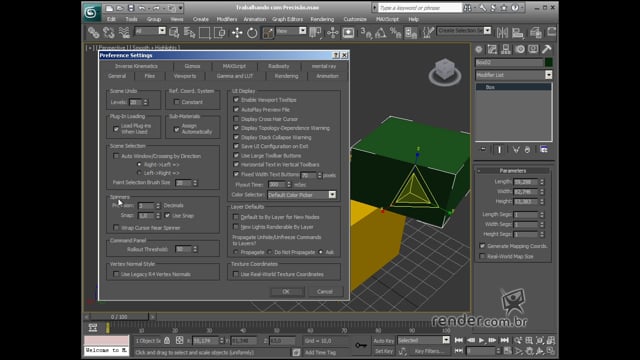Open the reference coordinate system dropdown
This screenshot has height=360, width=640.
302,31
